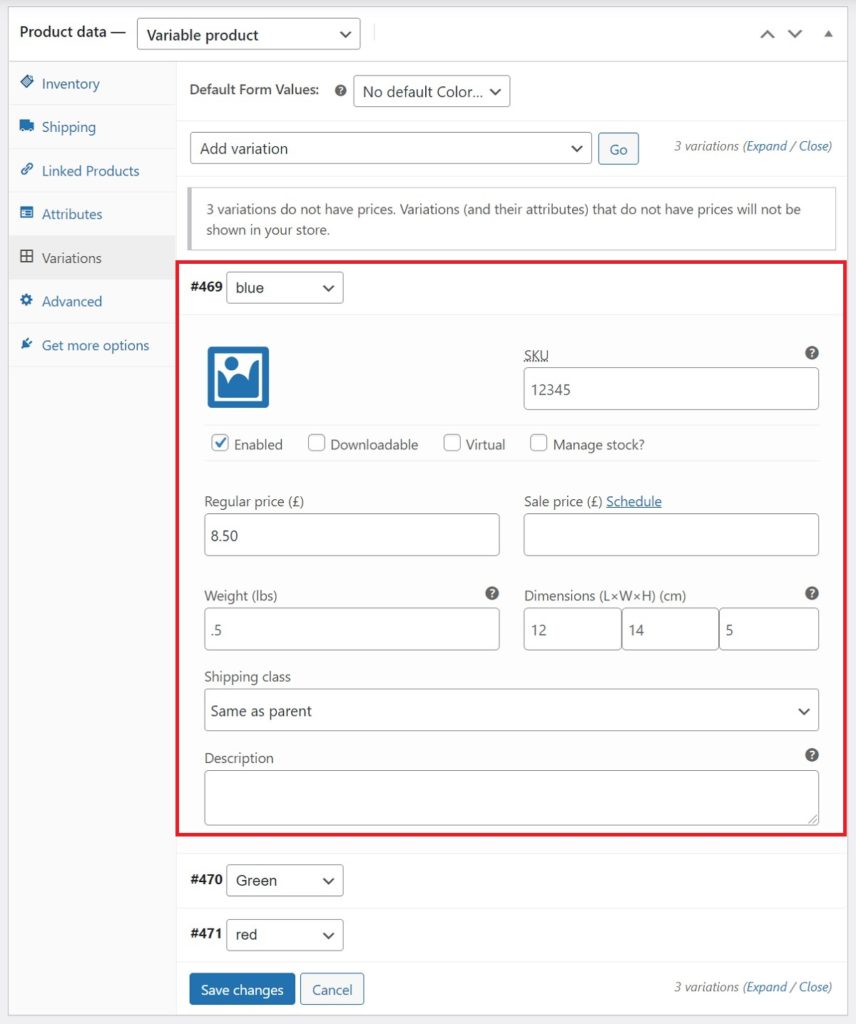Click the bottom Close variations link
Screen dimensions: 856x1024
click(815, 986)
